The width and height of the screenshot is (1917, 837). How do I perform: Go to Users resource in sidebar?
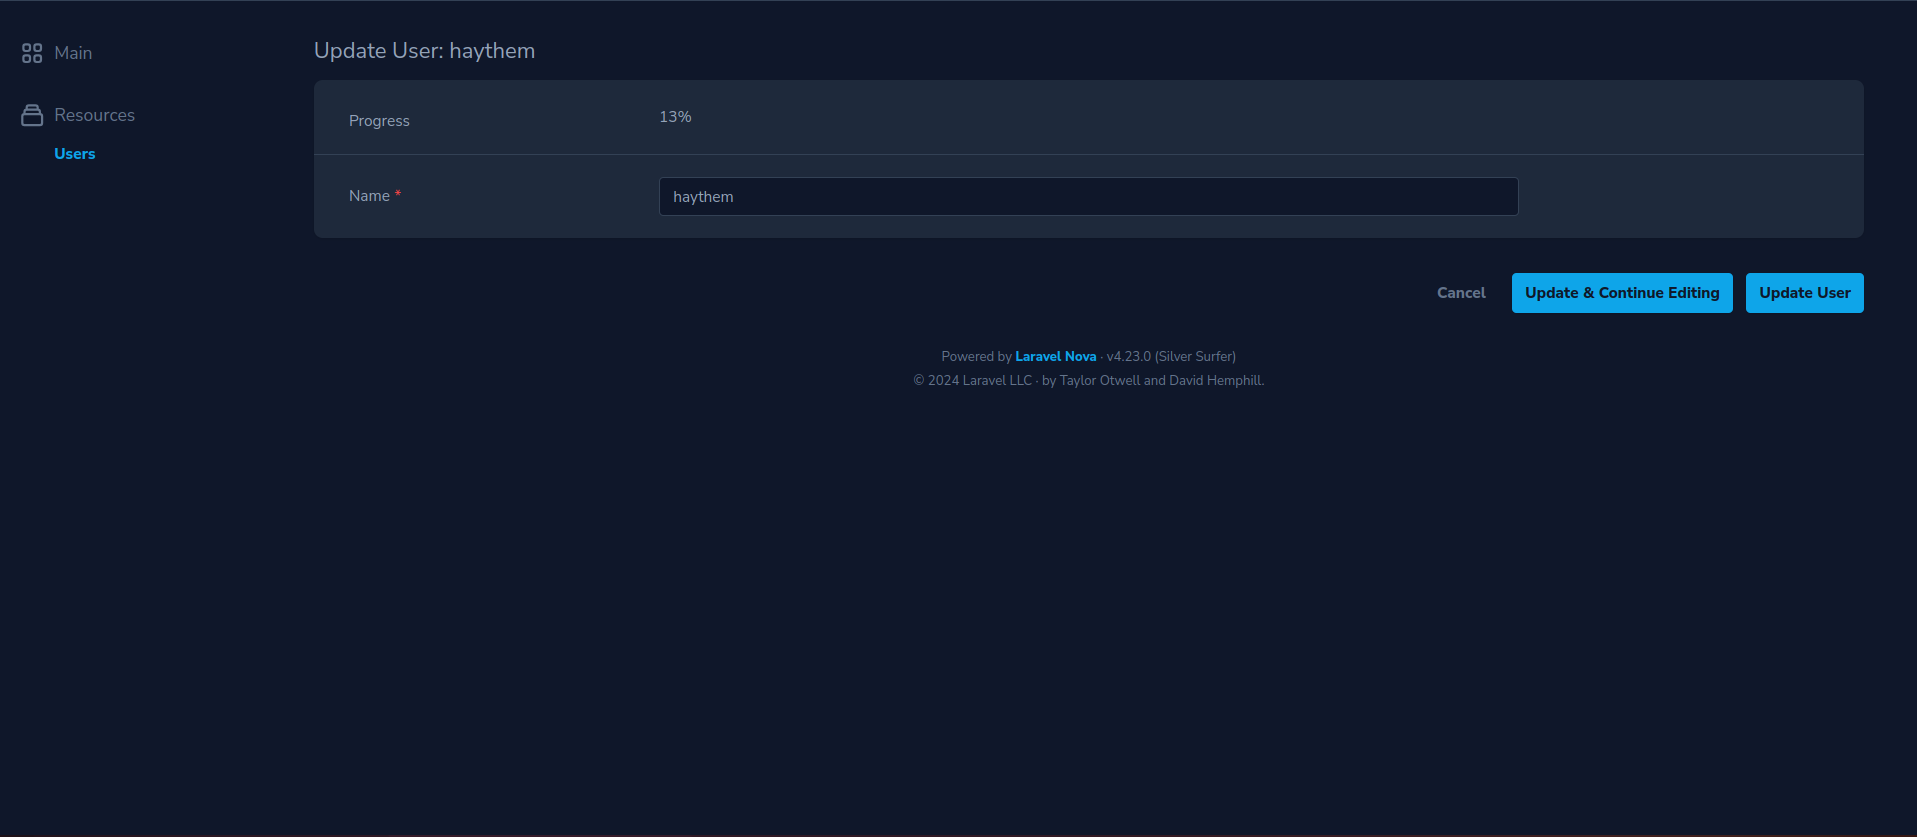(x=75, y=154)
